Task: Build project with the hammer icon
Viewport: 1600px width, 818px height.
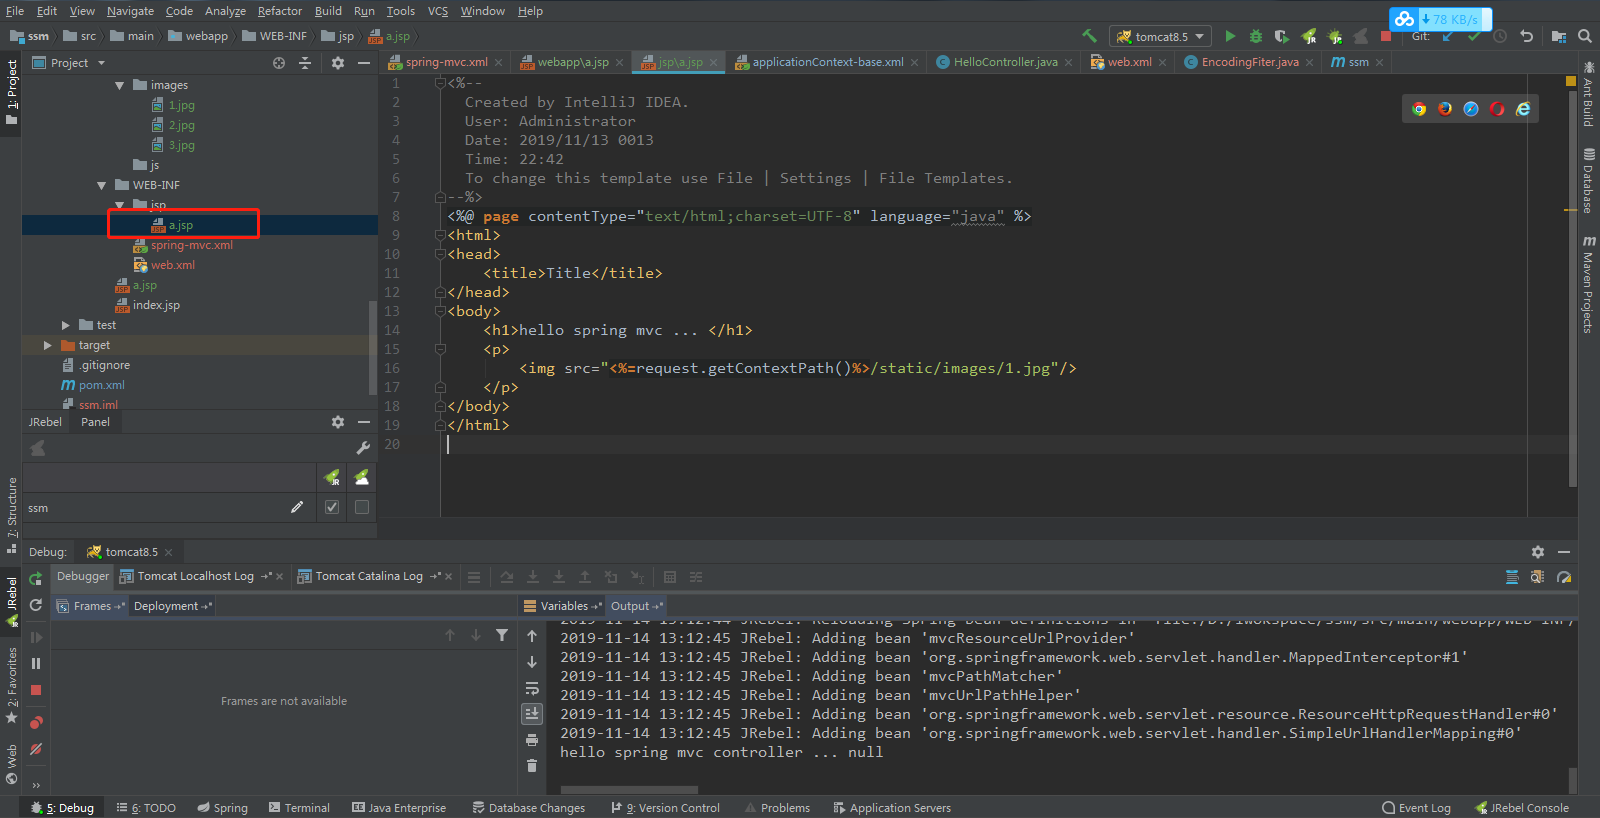Action: (x=1089, y=36)
